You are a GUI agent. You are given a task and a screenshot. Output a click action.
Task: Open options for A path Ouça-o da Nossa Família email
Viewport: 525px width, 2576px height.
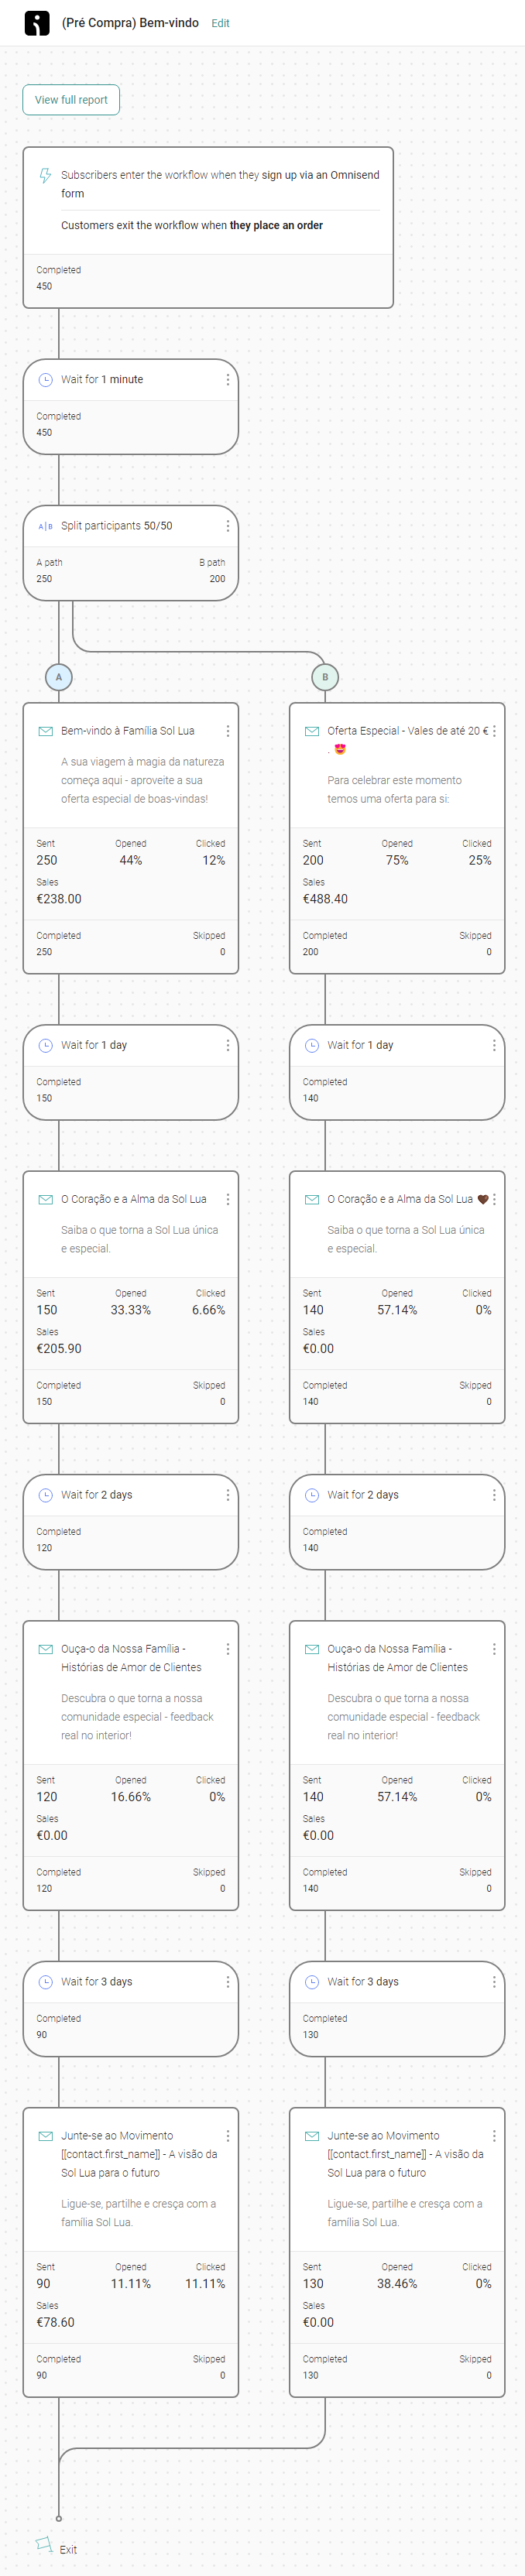tap(228, 1649)
